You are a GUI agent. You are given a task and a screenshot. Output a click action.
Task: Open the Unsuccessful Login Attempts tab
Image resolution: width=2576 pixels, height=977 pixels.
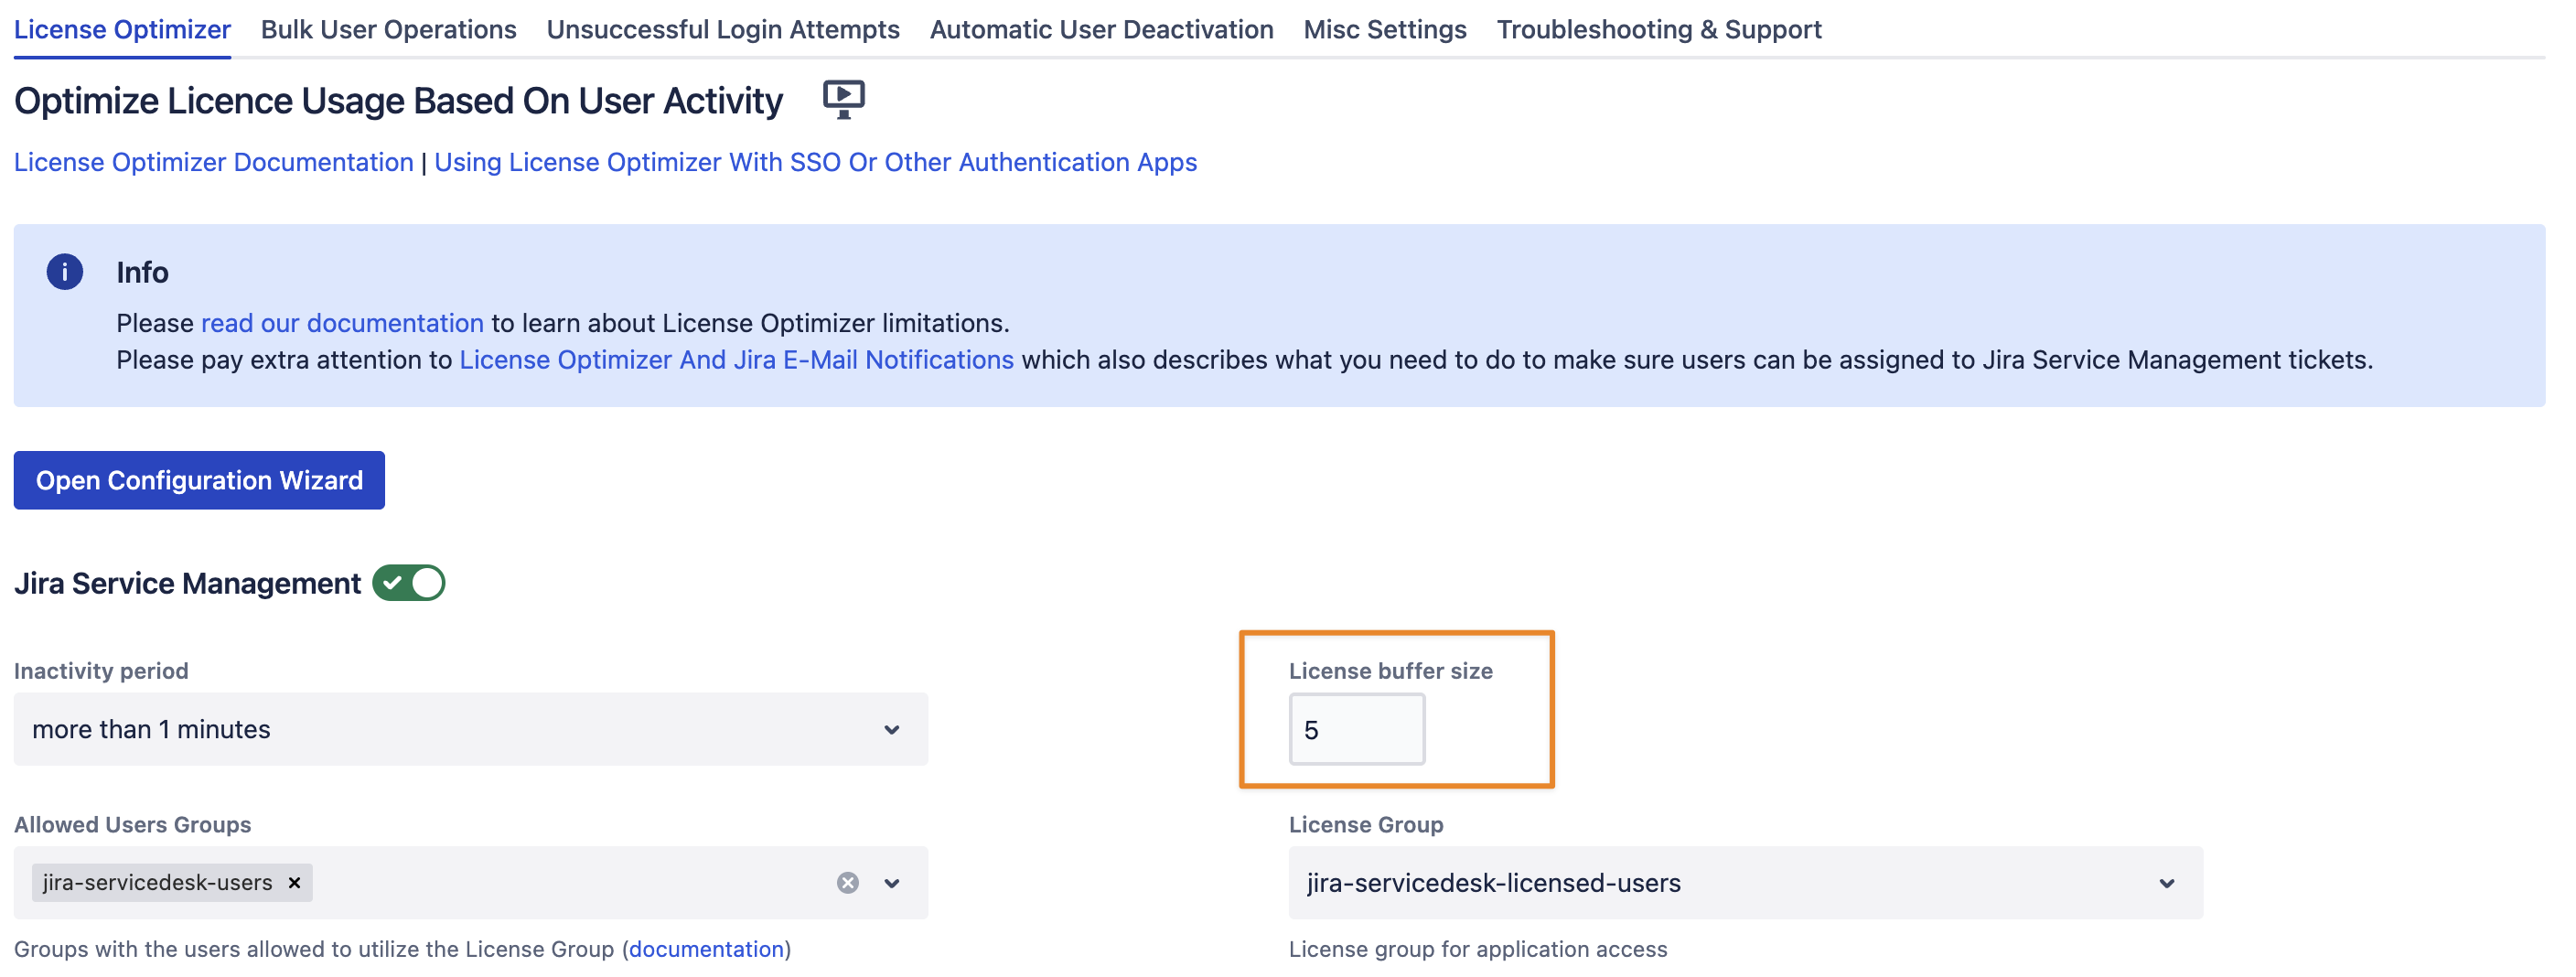pos(722,30)
